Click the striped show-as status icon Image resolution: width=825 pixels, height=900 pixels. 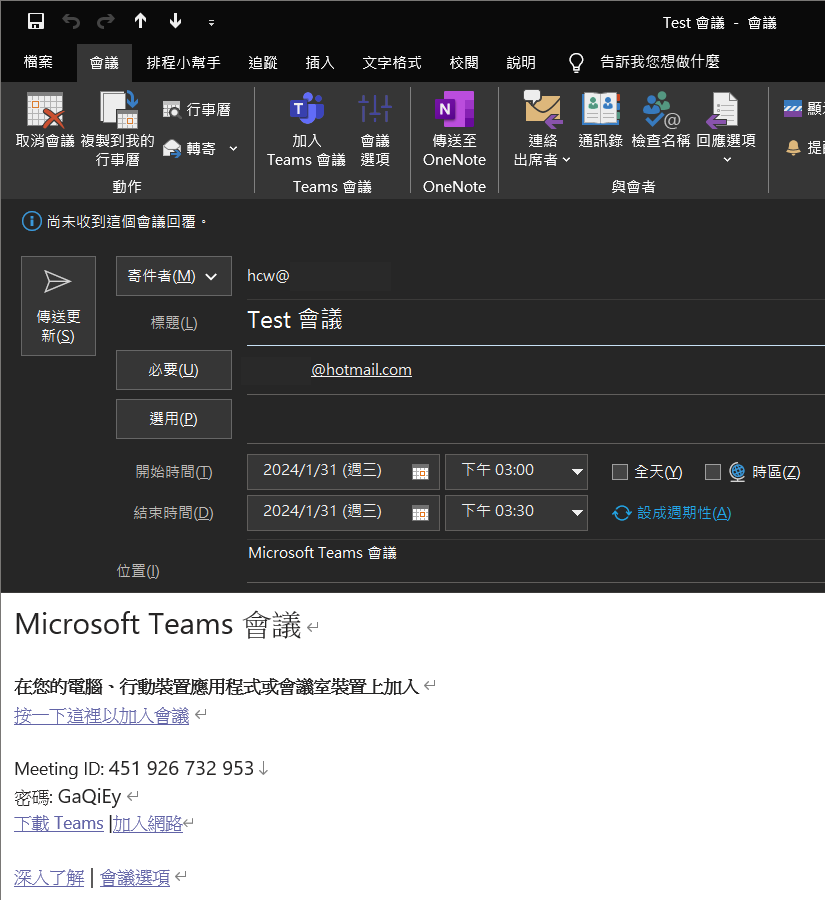pyautogui.click(x=793, y=108)
